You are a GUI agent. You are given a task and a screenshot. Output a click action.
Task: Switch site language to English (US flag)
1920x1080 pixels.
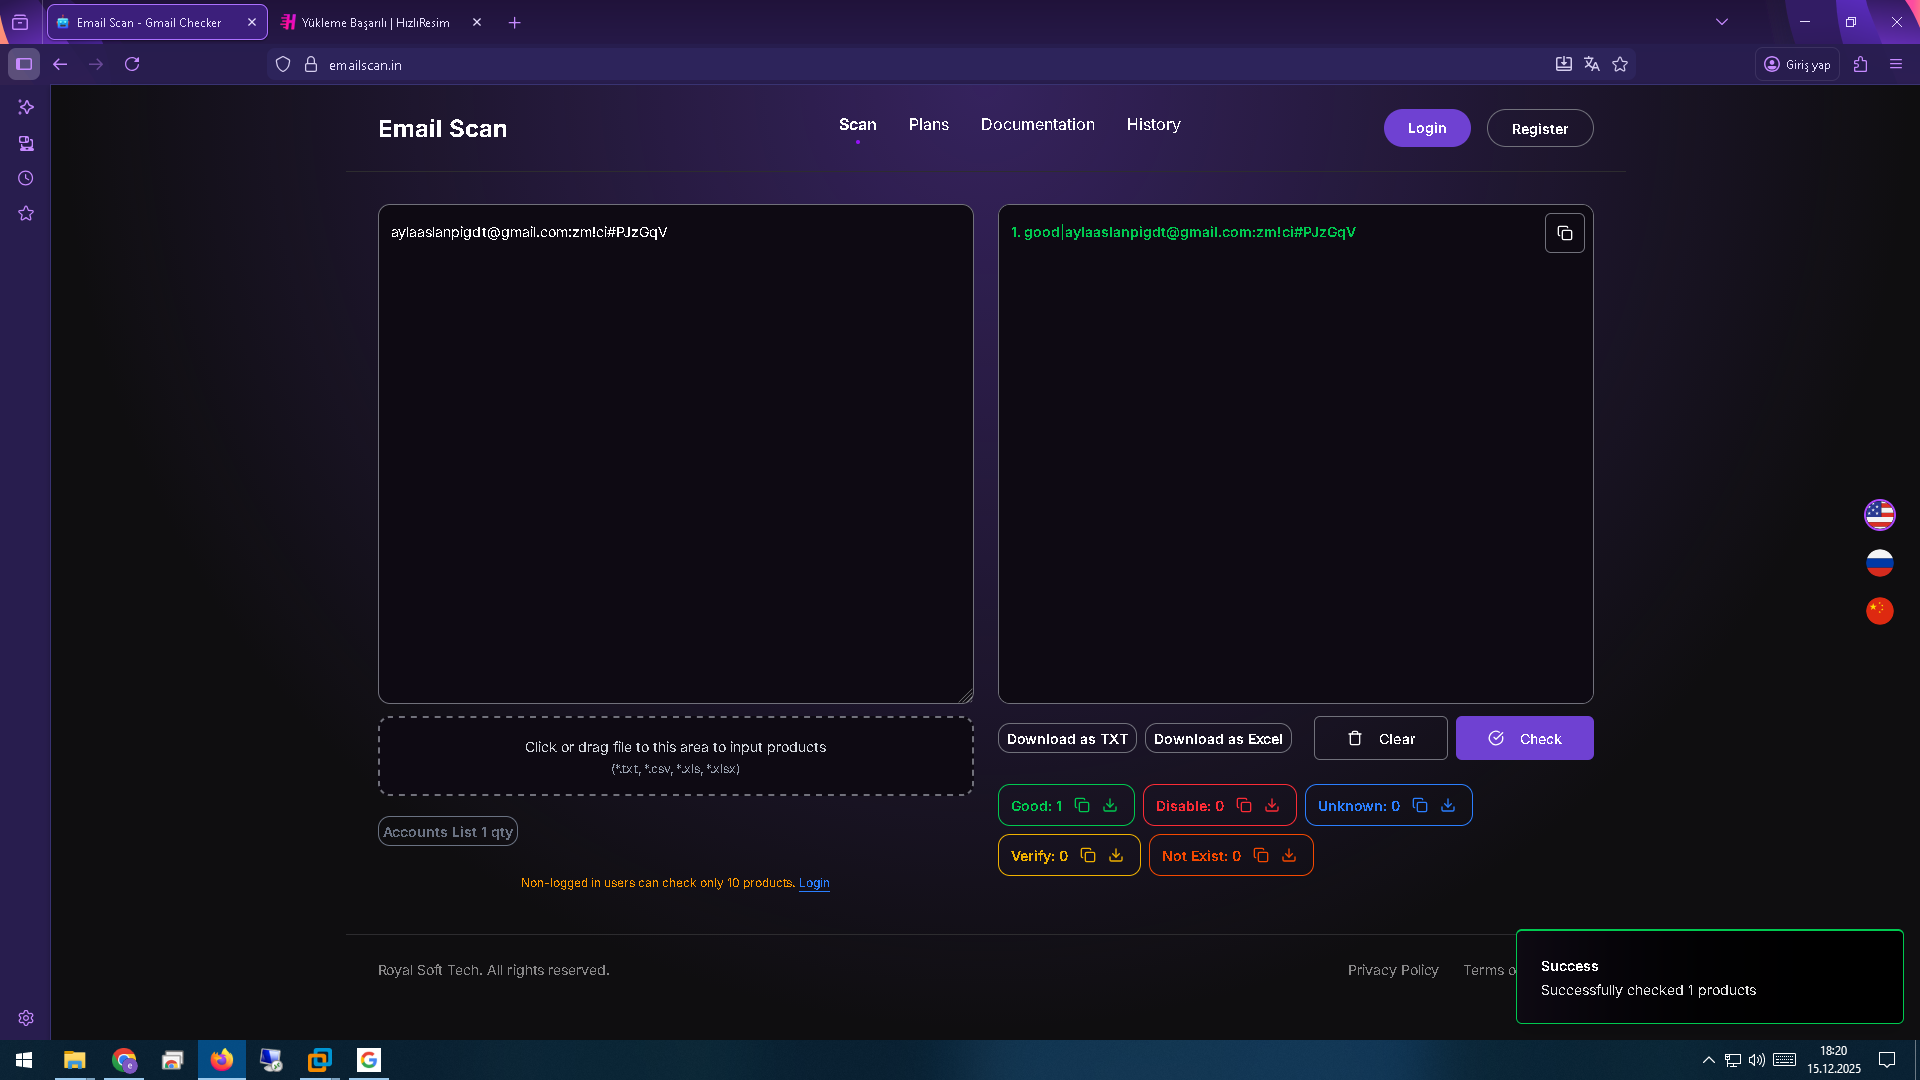tap(1880, 515)
